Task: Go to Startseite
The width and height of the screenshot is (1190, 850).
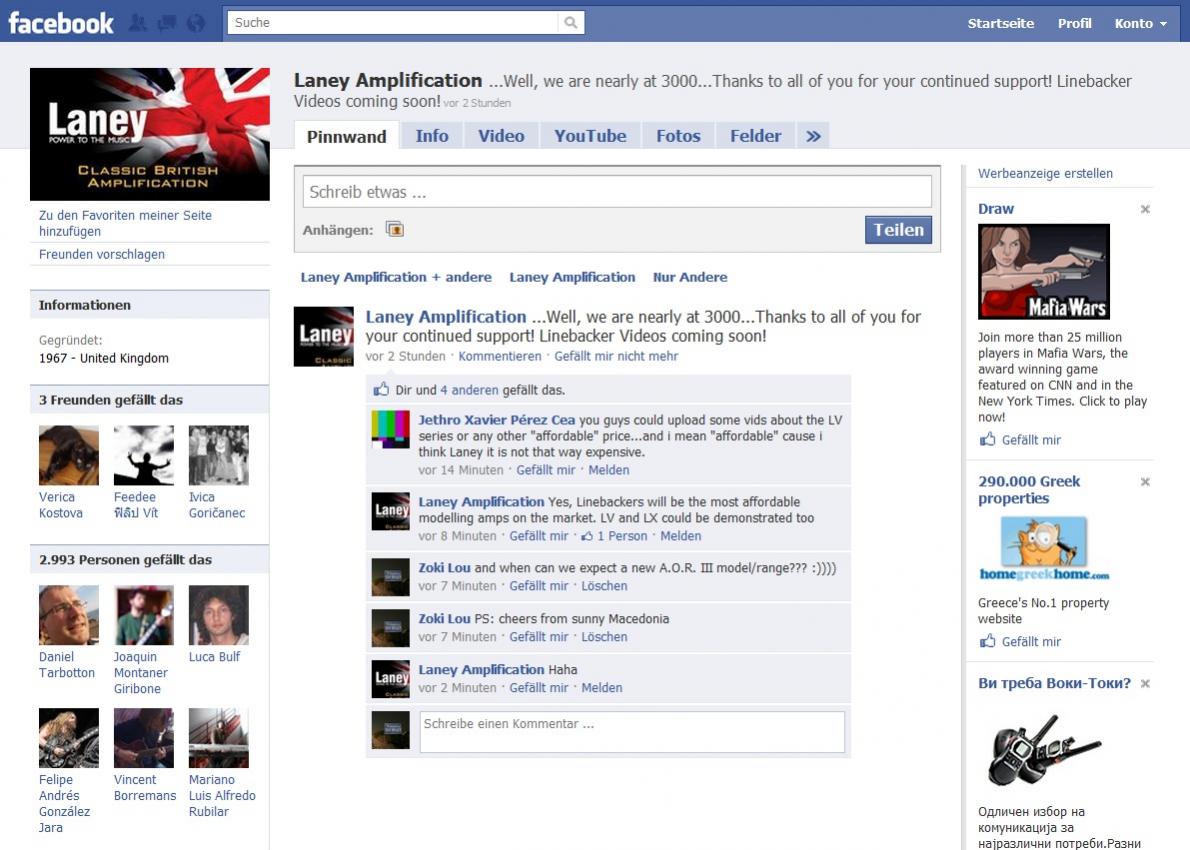Action: (x=1000, y=23)
